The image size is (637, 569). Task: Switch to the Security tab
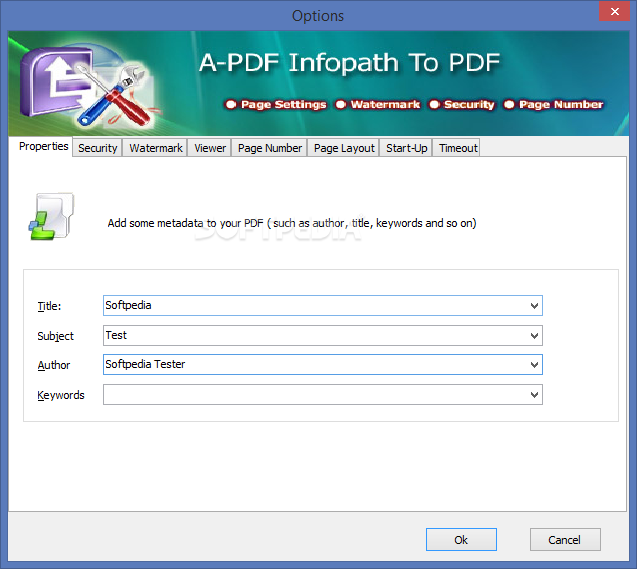click(98, 148)
